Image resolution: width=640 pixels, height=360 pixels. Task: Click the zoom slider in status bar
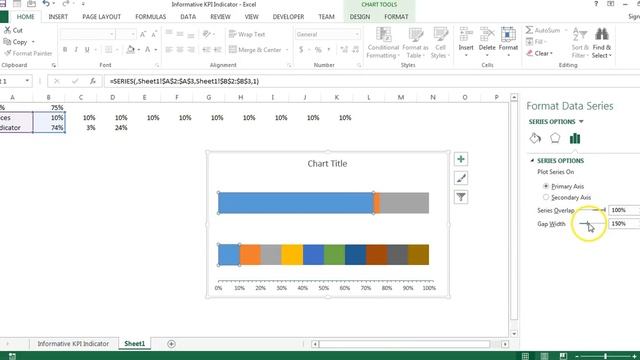pyautogui.click(x=605, y=356)
